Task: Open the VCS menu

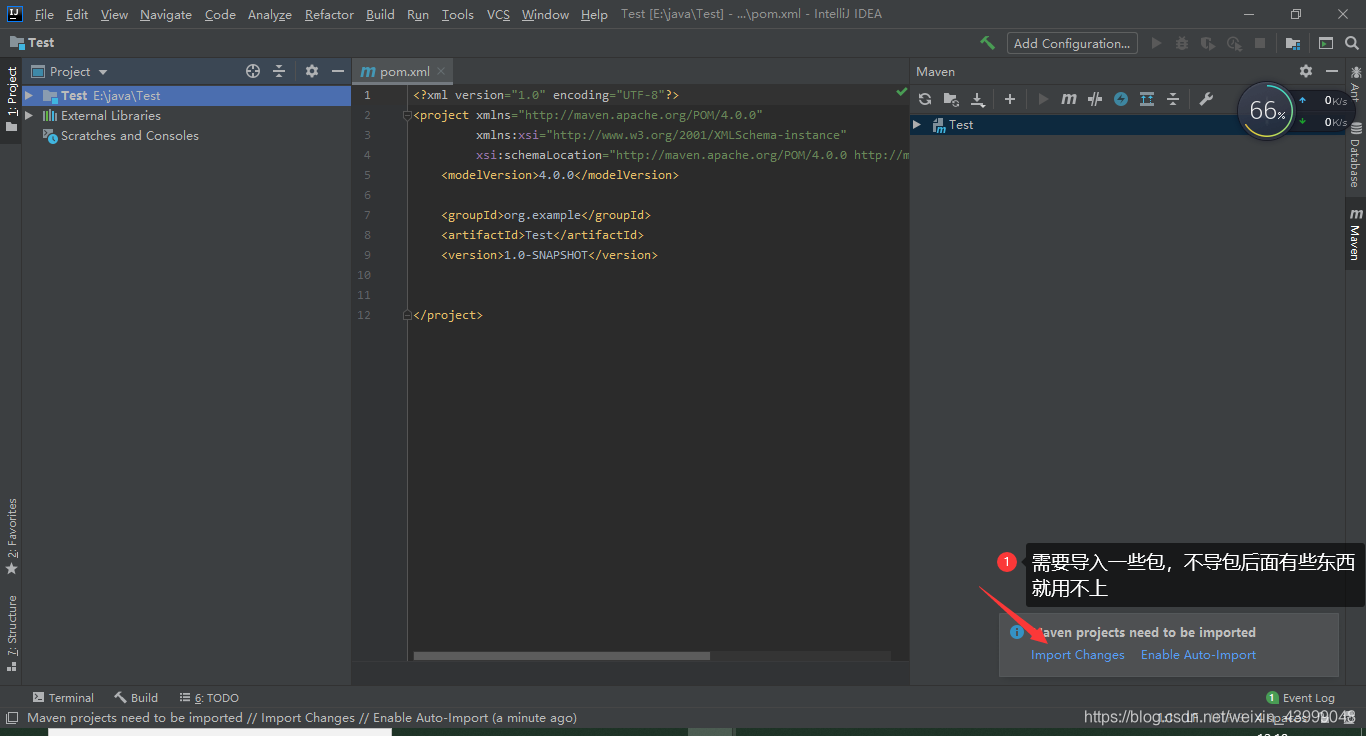Action: pyautogui.click(x=498, y=15)
